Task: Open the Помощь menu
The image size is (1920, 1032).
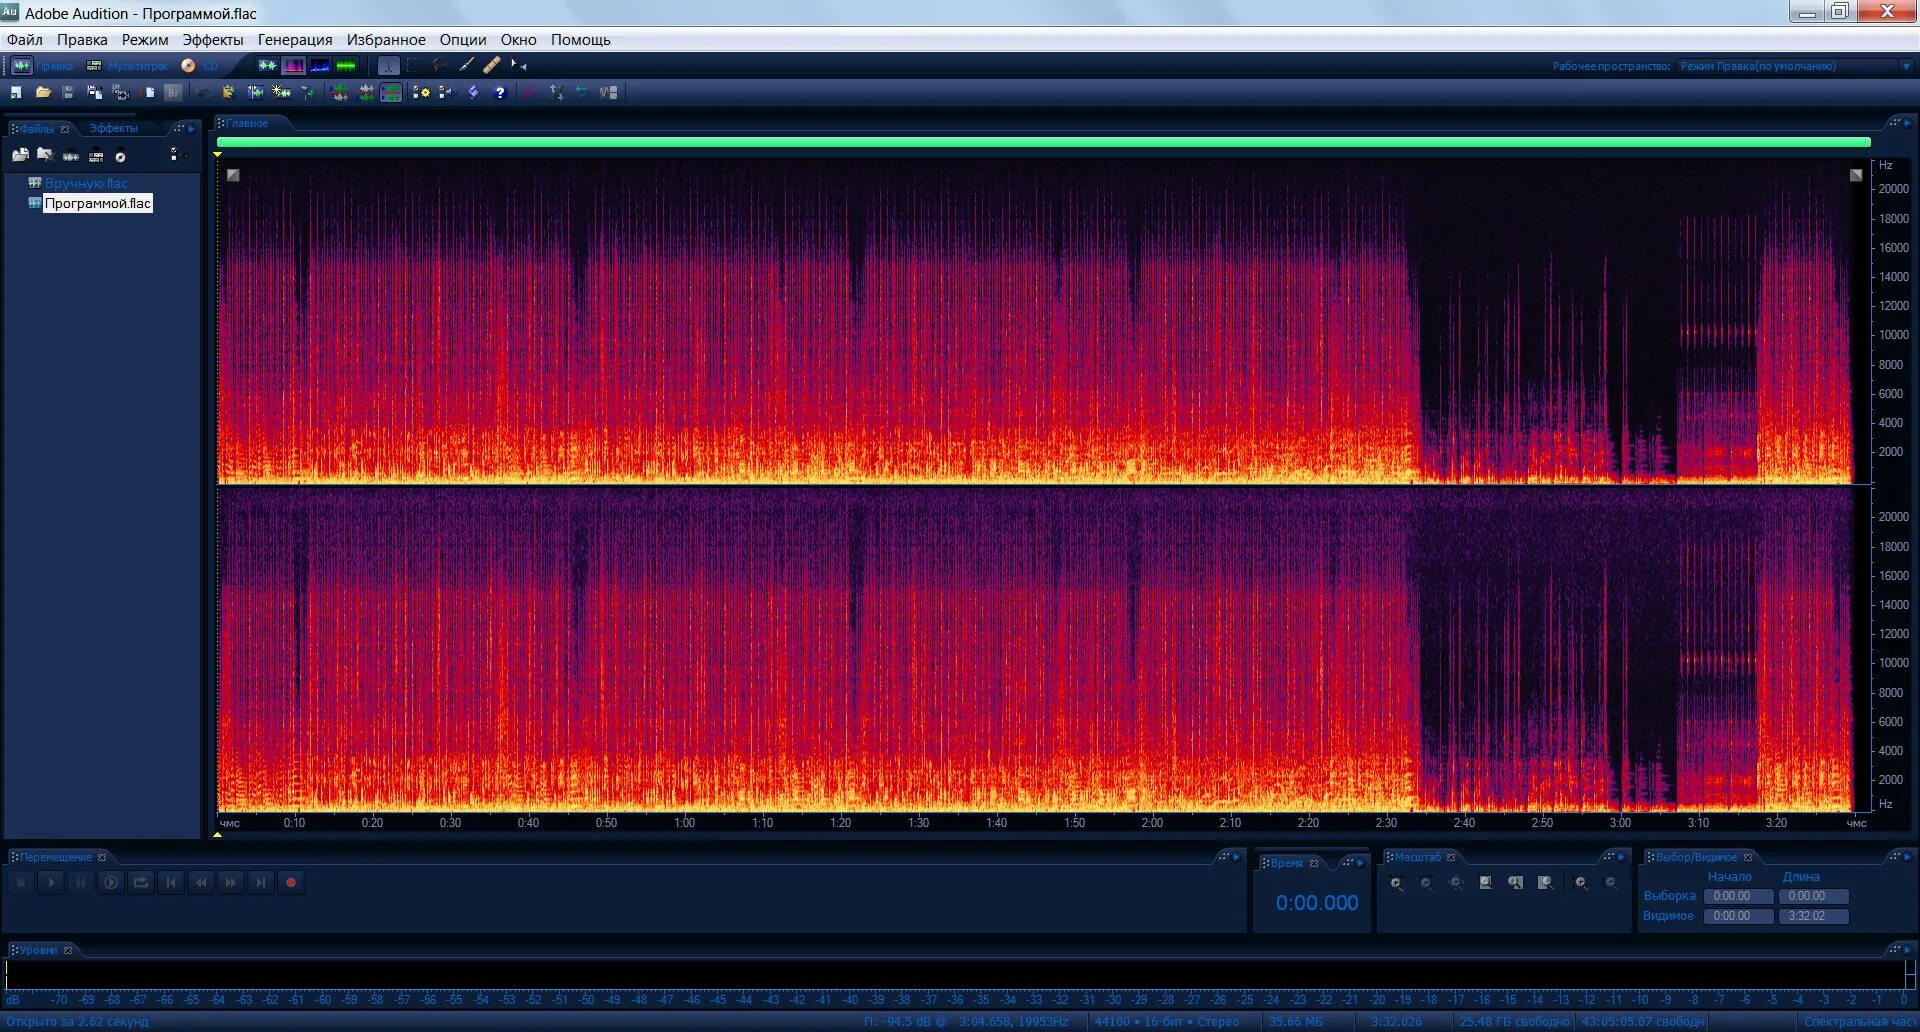Action: click(x=581, y=40)
